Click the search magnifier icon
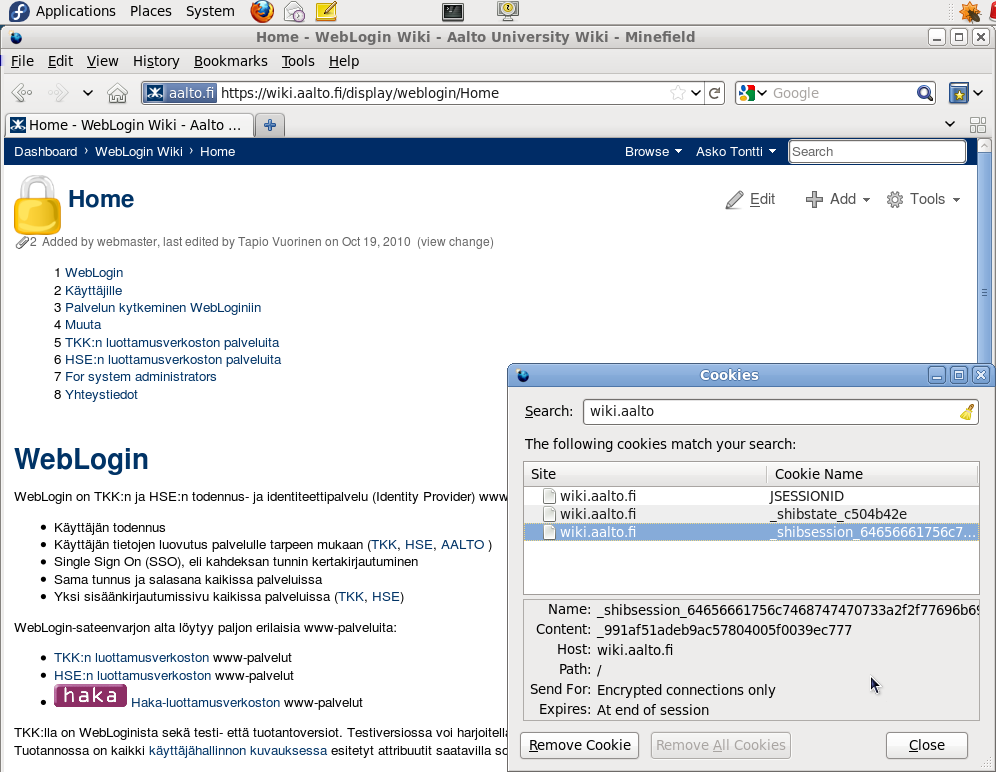 (925, 93)
